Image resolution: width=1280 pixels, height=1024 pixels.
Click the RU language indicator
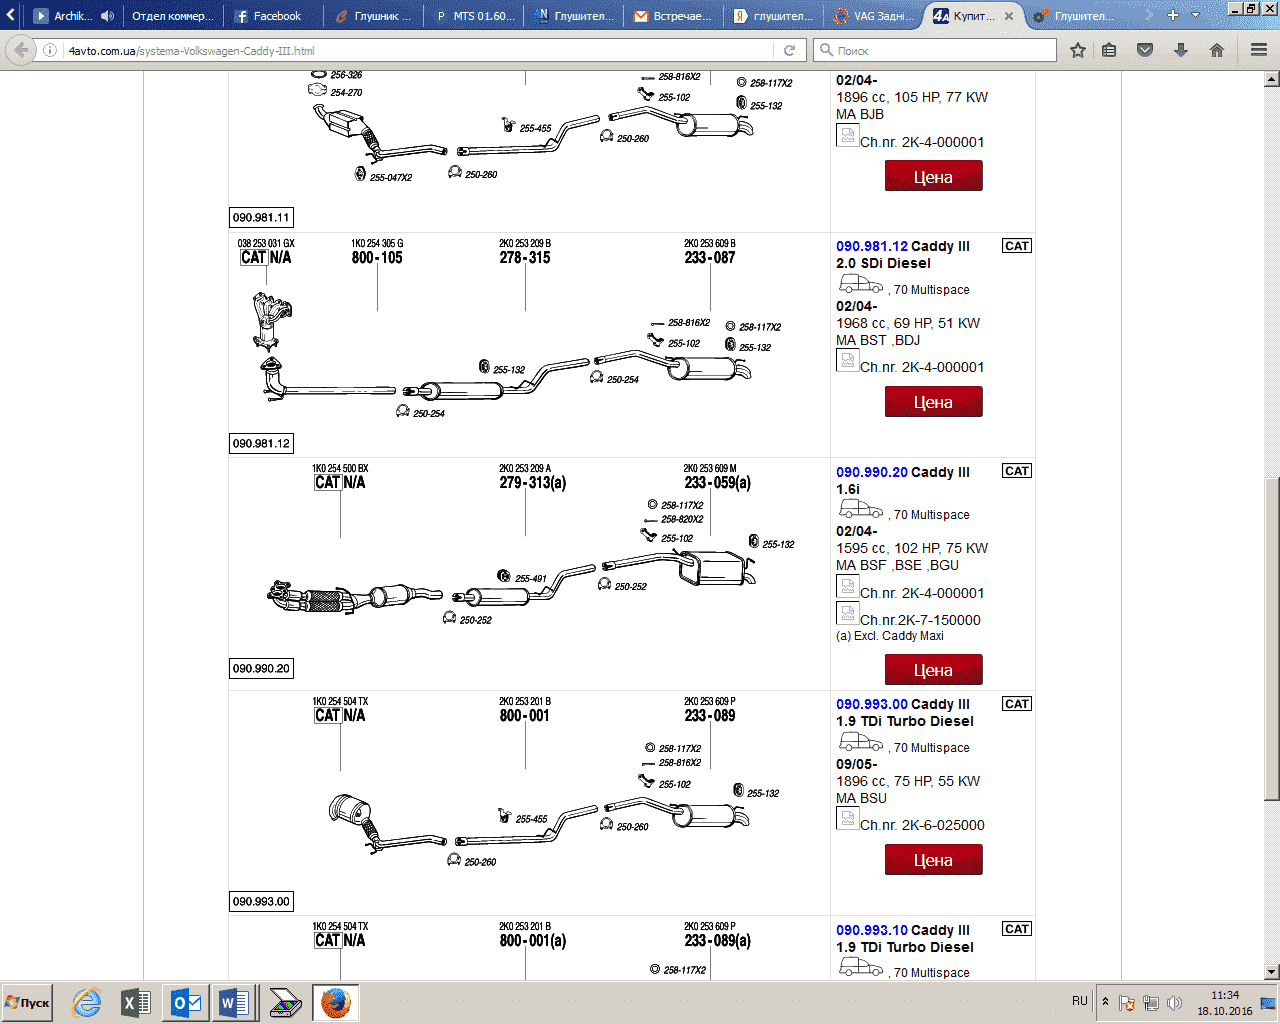(x=1080, y=1001)
